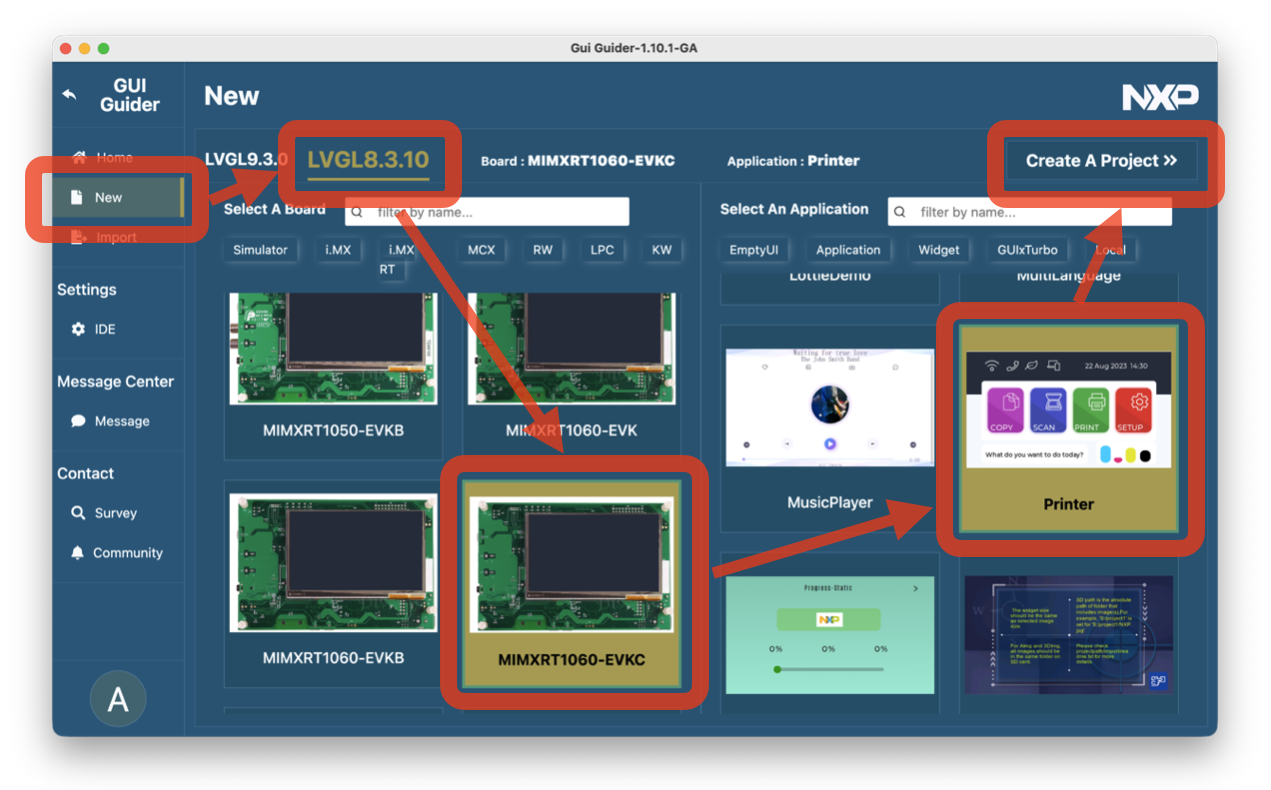Switch to the LVGL8.3.10 version tab
This screenshot has width=1271, height=790.
pyautogui.click(x=368, y=160)
